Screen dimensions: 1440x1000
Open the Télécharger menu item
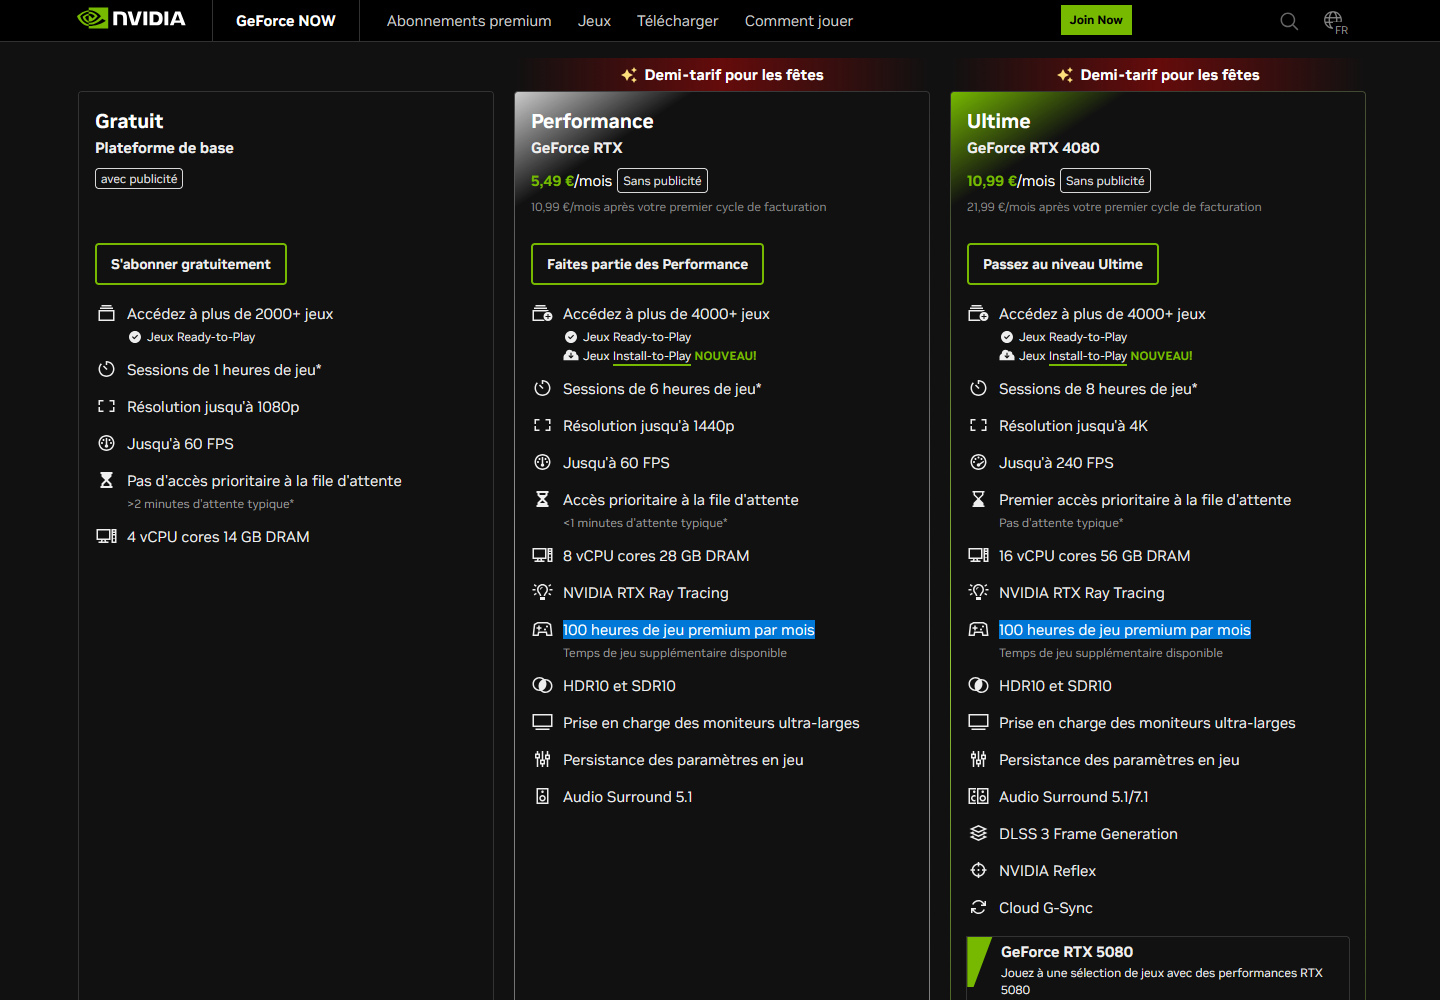click(677, 20)
